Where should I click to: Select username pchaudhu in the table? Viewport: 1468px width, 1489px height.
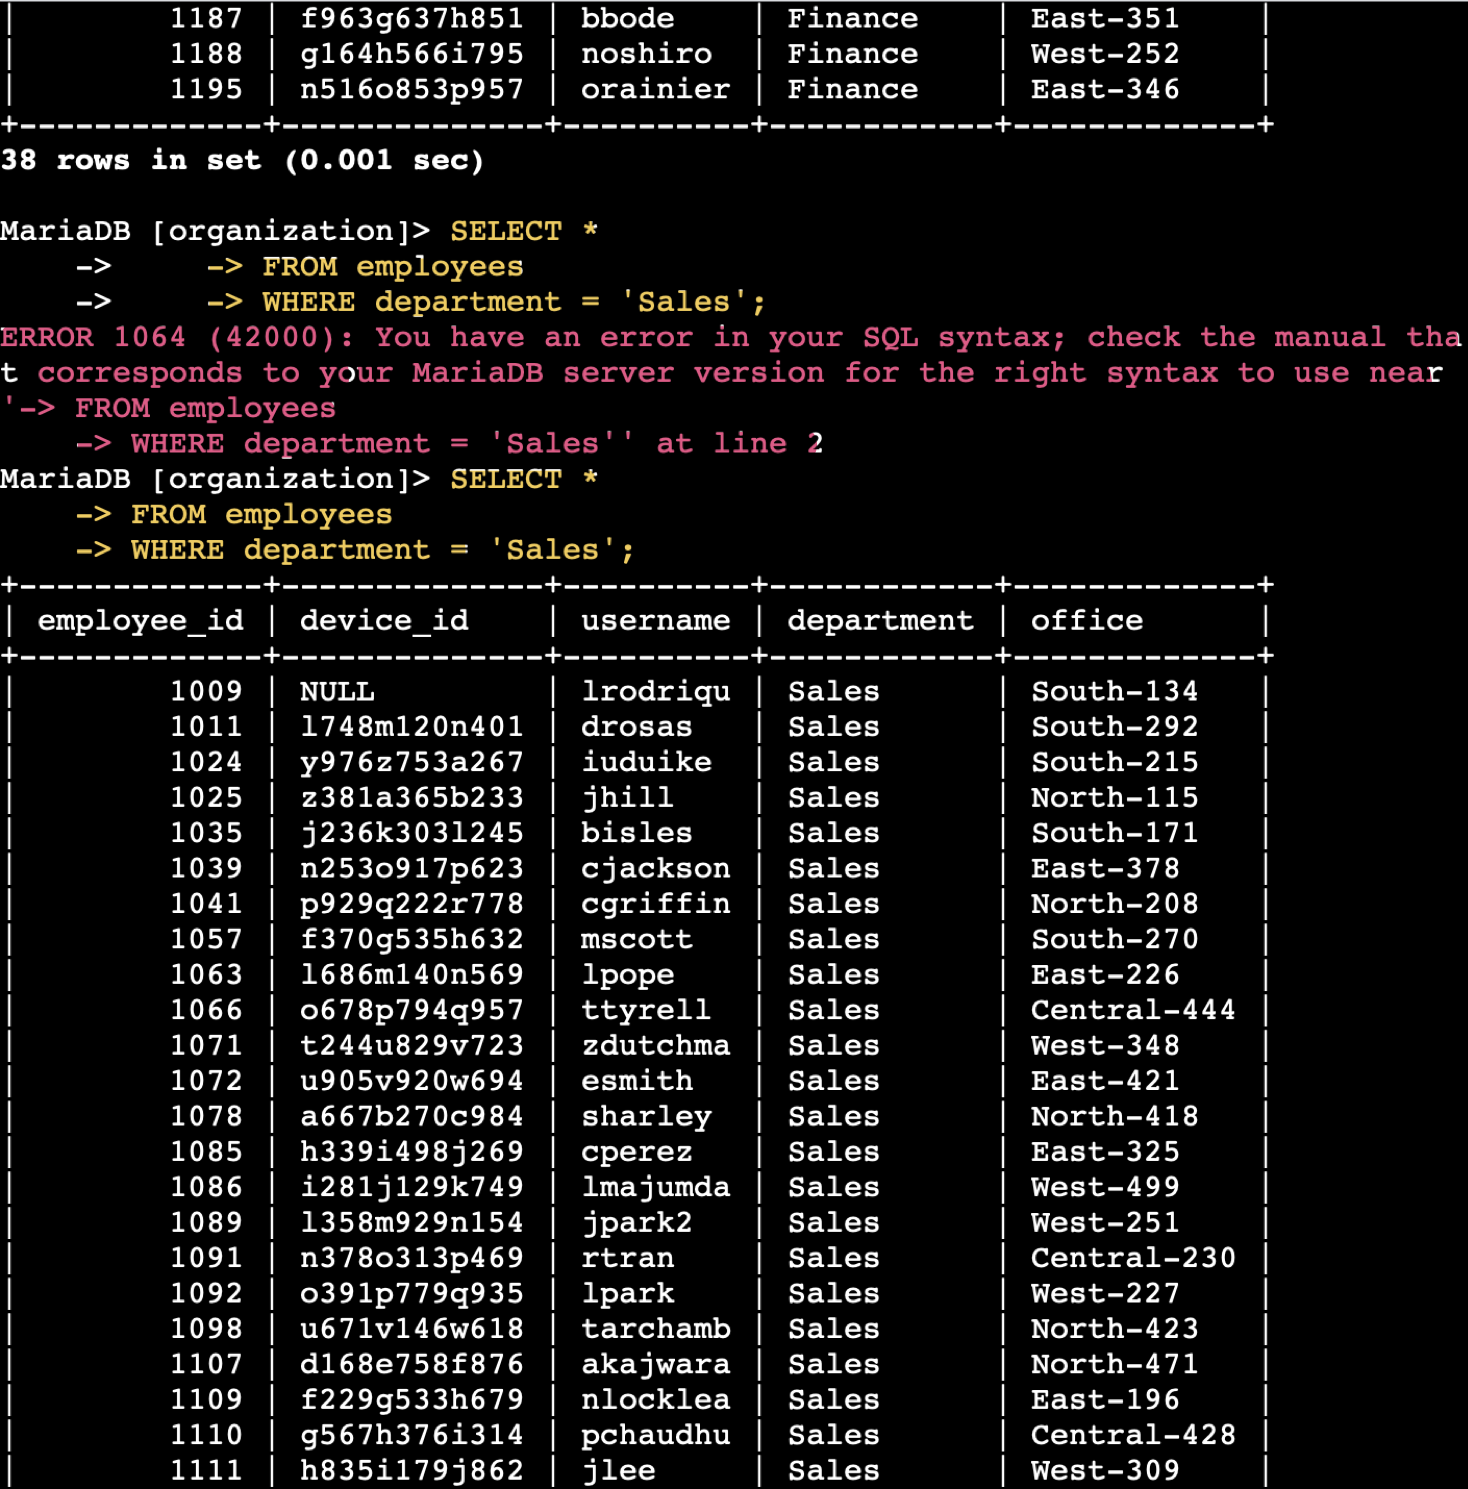pyautogui.click(x=655, y=1435)
